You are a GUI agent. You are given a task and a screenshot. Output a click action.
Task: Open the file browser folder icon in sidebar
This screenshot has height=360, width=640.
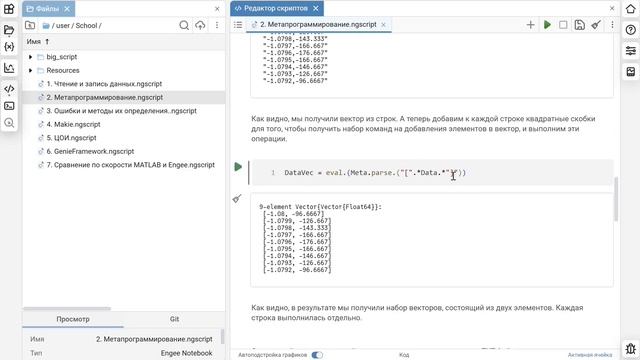click(x=9, y=29)
